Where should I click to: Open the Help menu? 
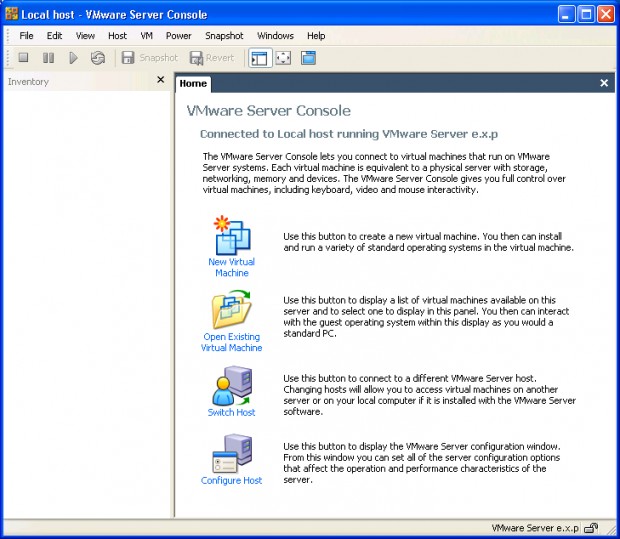coord(316,36)
